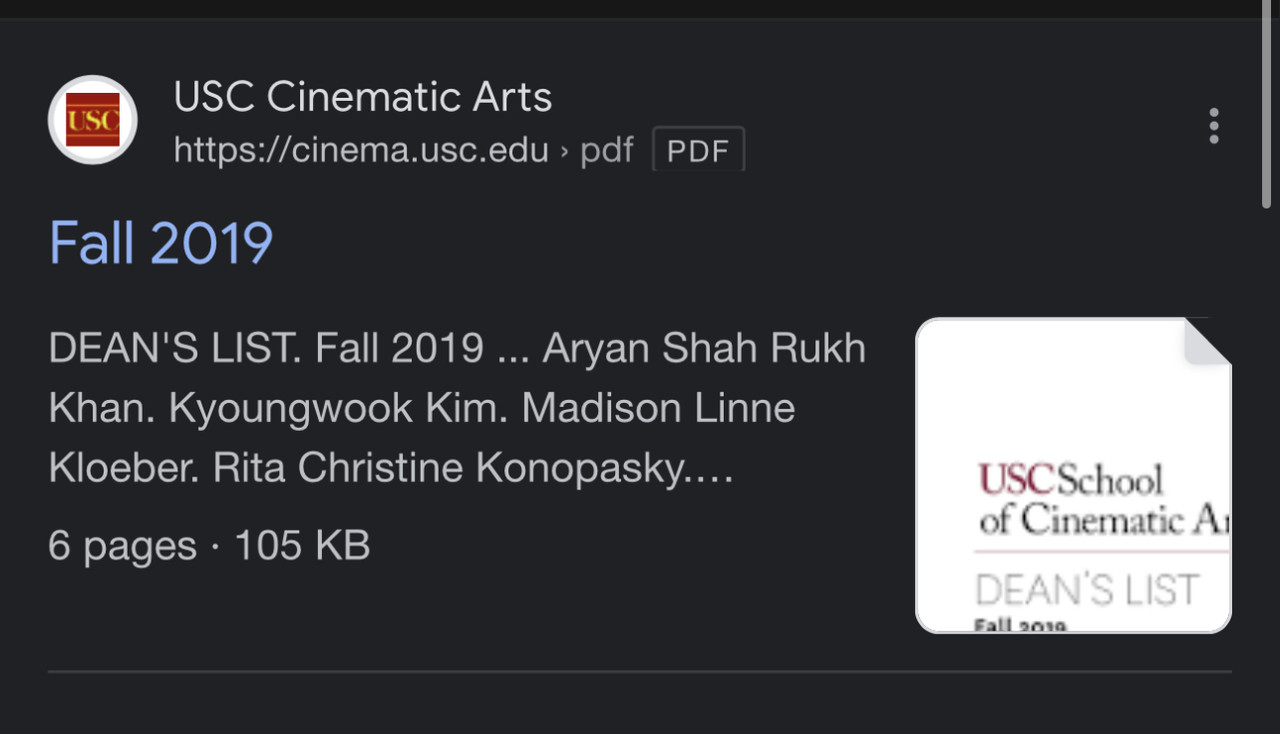Open the three-dot more options menu
Screen dimensions: 1280x734
point(1214,126)
